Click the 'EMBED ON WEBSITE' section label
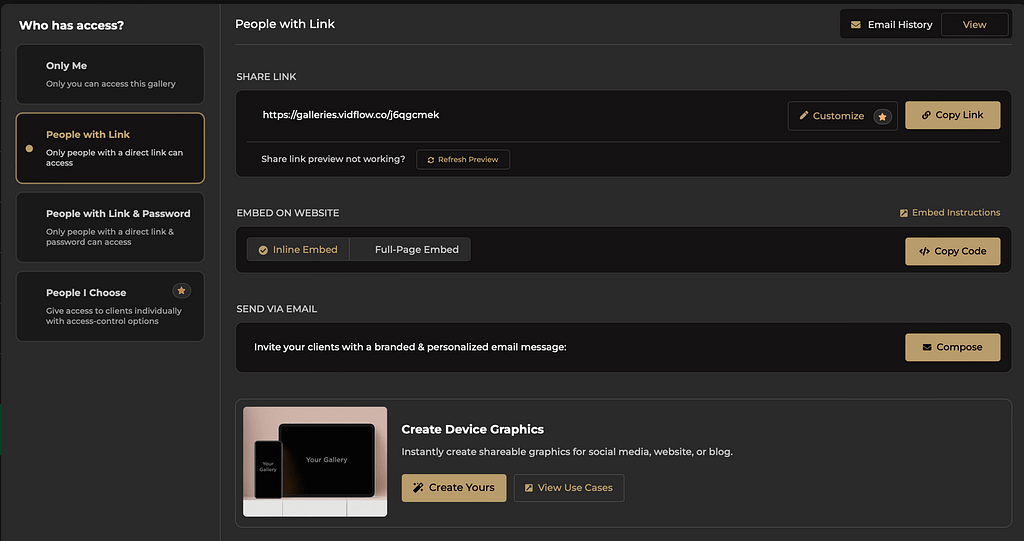Image resolution: width=1024 pixels, height=541 pixels. (288, 213)
